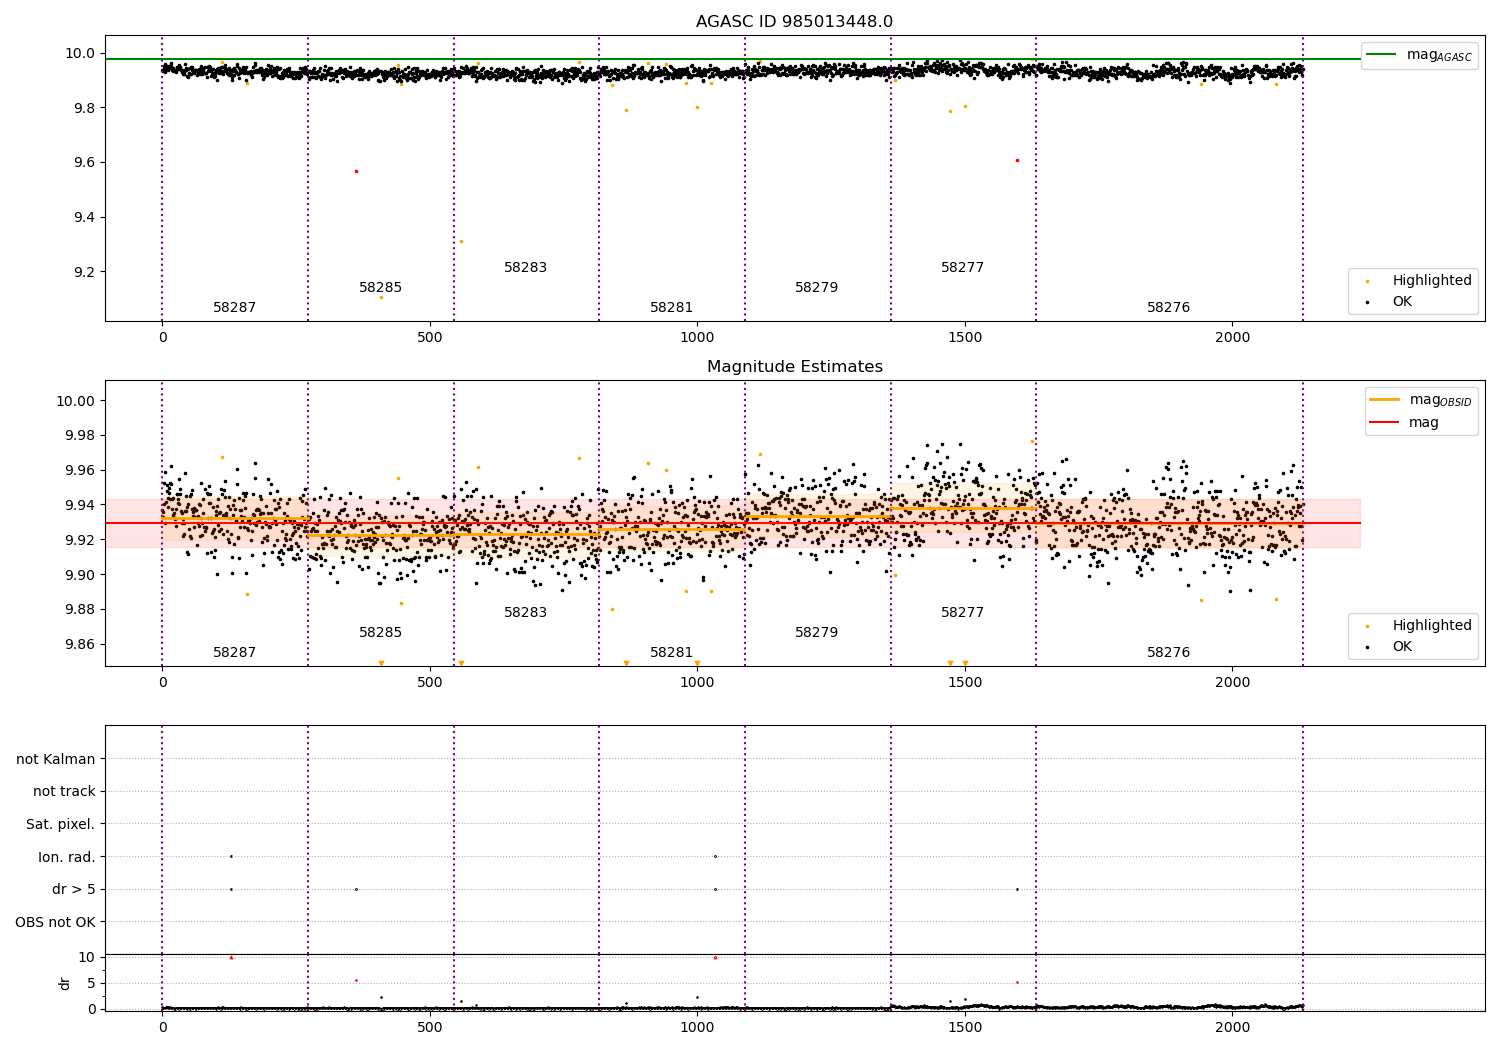Click orange highlighted point near 9.1 magnitude
Viewport: 1500px width, 1050px height.
point(381,297)
